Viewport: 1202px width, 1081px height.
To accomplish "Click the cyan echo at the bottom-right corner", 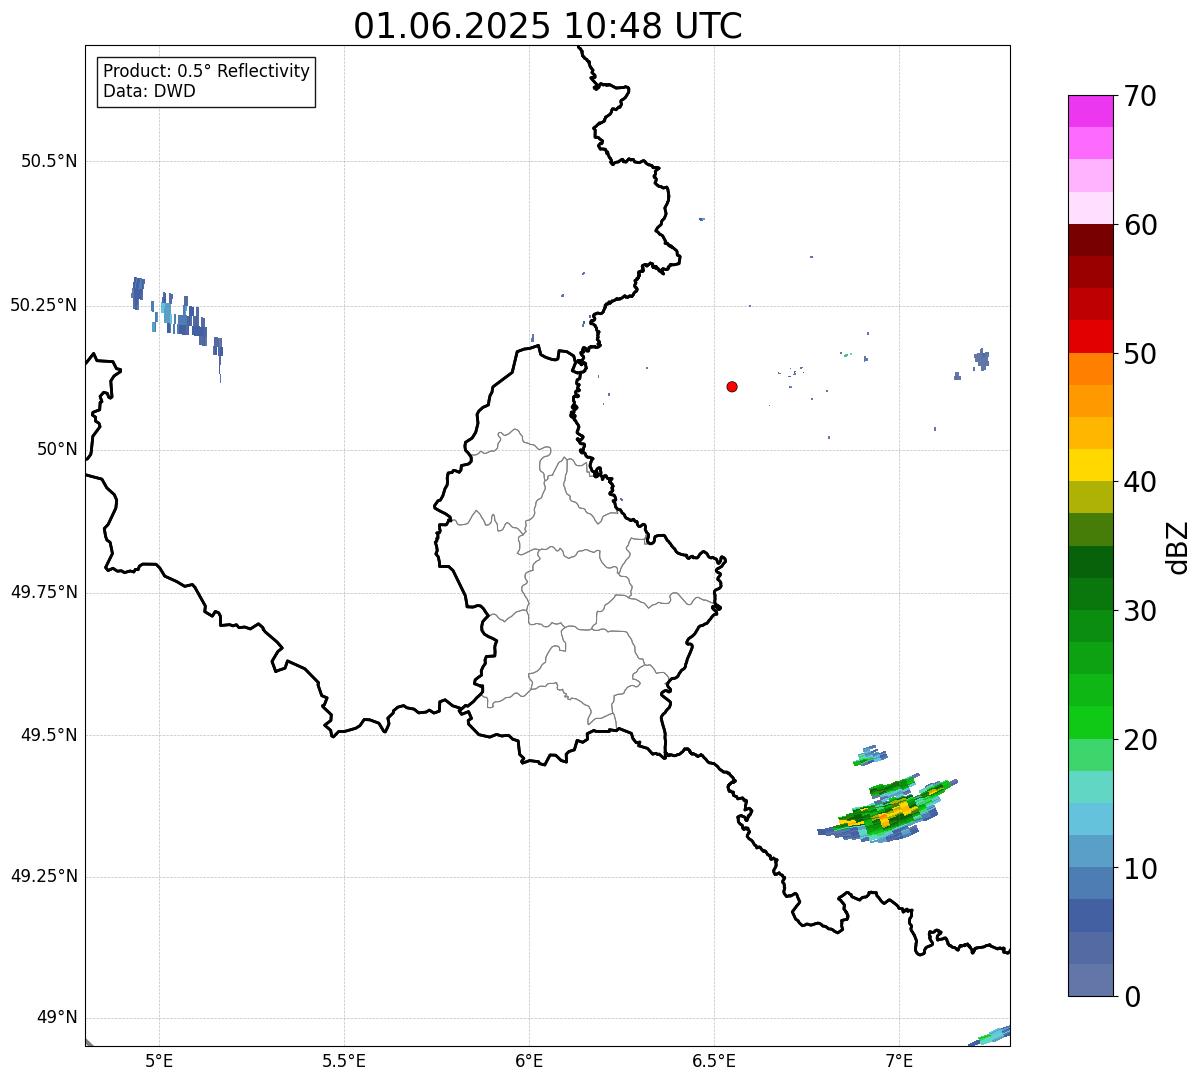I will (x=989, y=1036).
